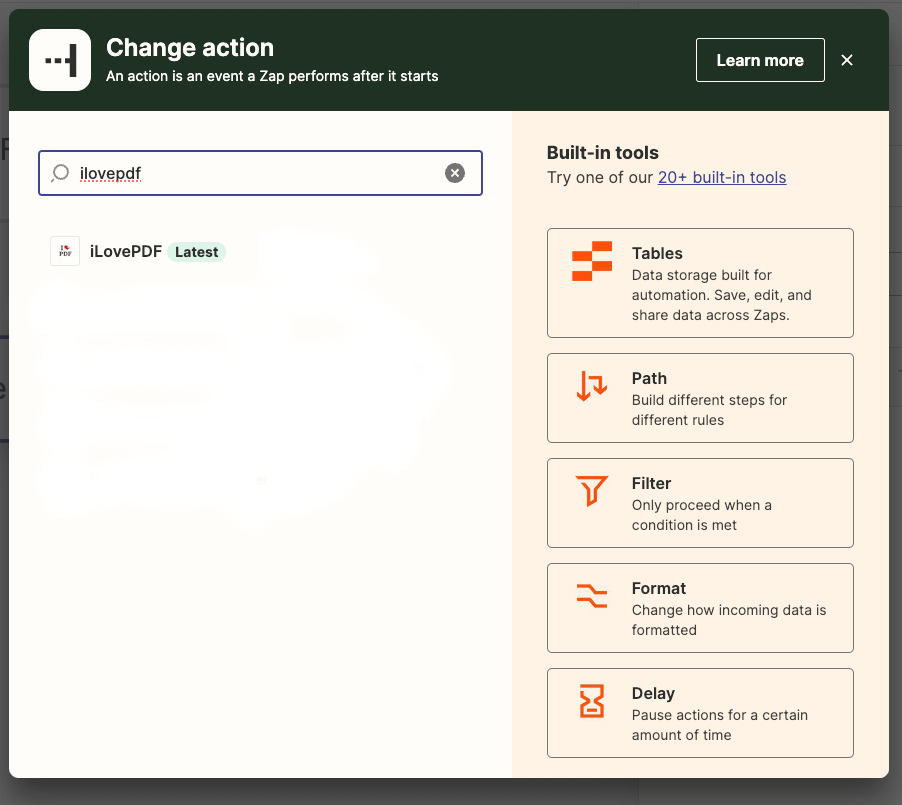The height and width of the screenshot is (805, 902).
Task: Choose the Delay built-in tool card
Action: tap(700, 713)
